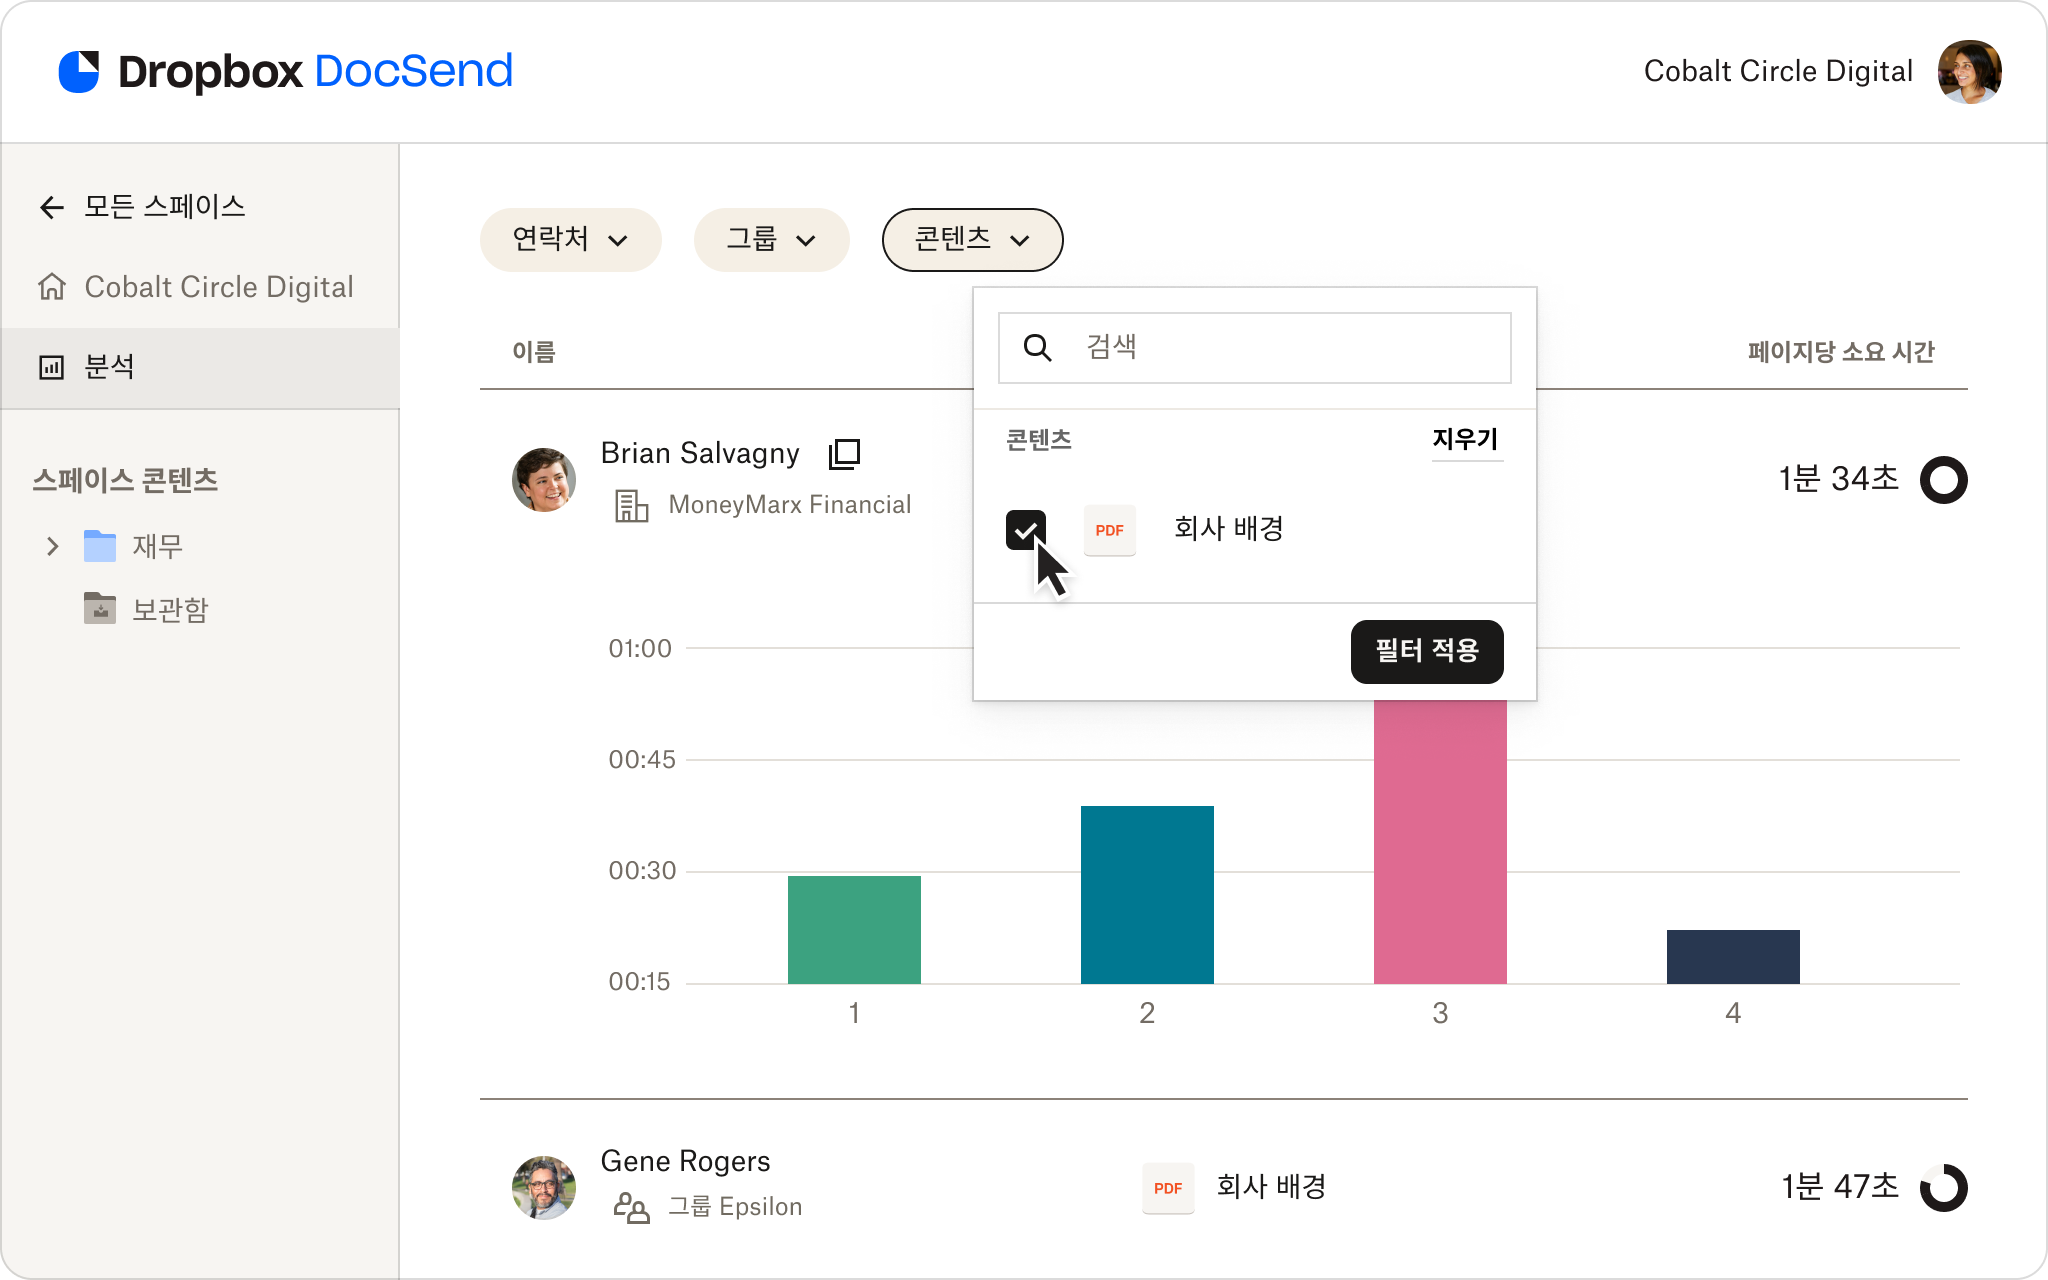The height and width of the screenshot is (1280, 2048).
Task: Click the teal bar for page 2
Action: coord(1147,895)
